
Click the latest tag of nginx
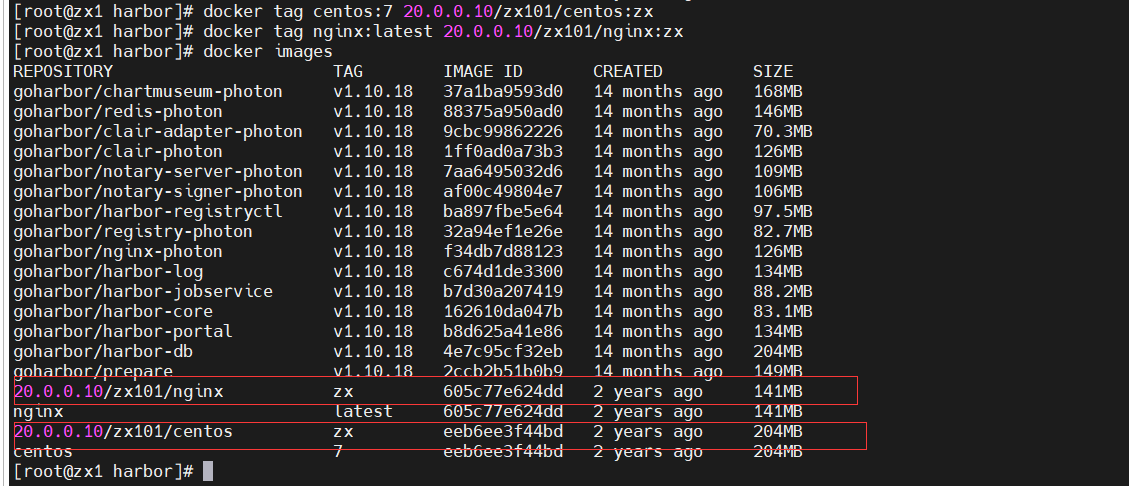click(363, 412)
